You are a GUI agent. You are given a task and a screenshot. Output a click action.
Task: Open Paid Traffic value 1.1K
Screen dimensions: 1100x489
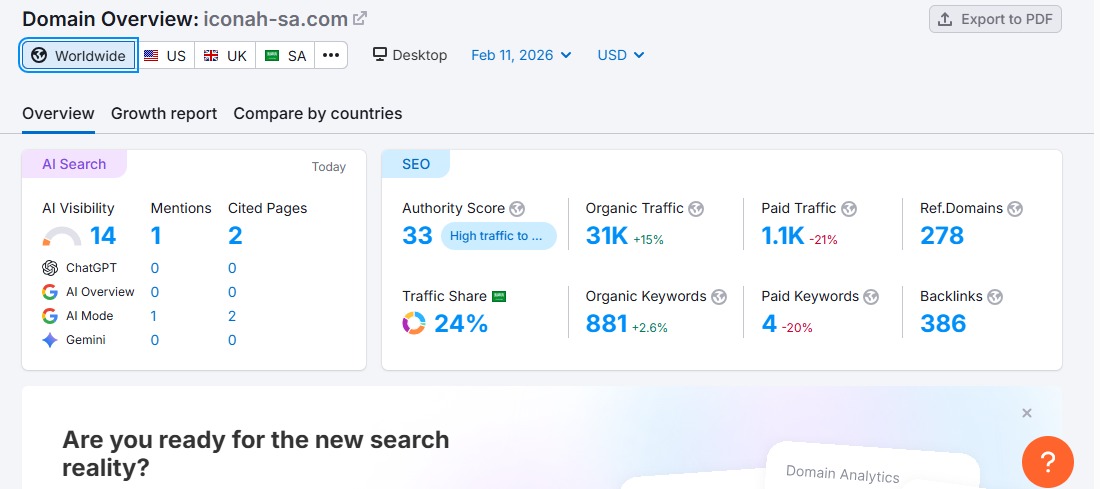[783, 236]
